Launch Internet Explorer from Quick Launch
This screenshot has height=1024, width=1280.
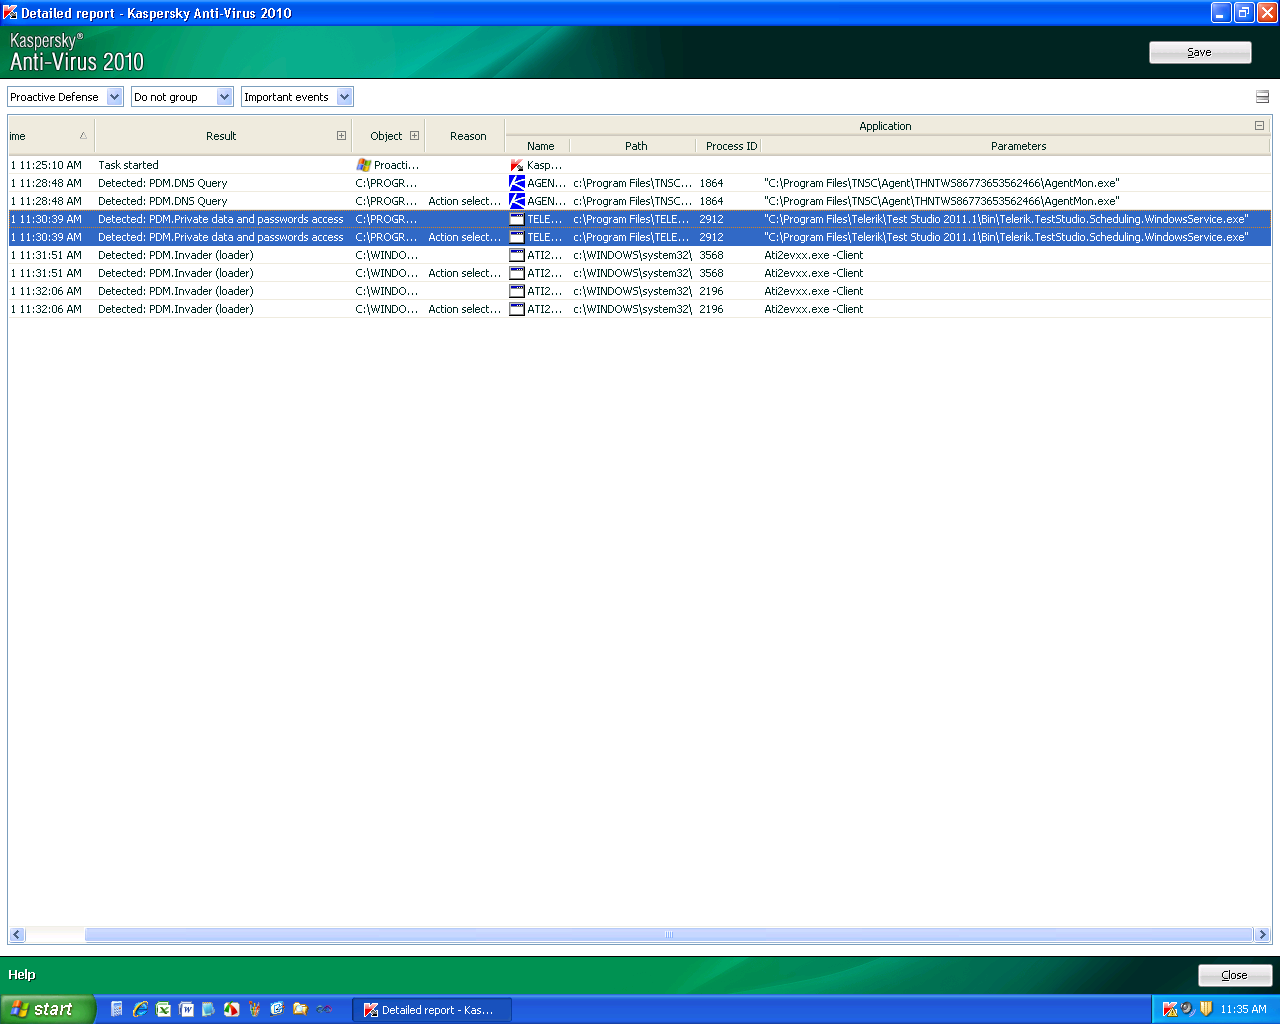[x=140, y=1009]
